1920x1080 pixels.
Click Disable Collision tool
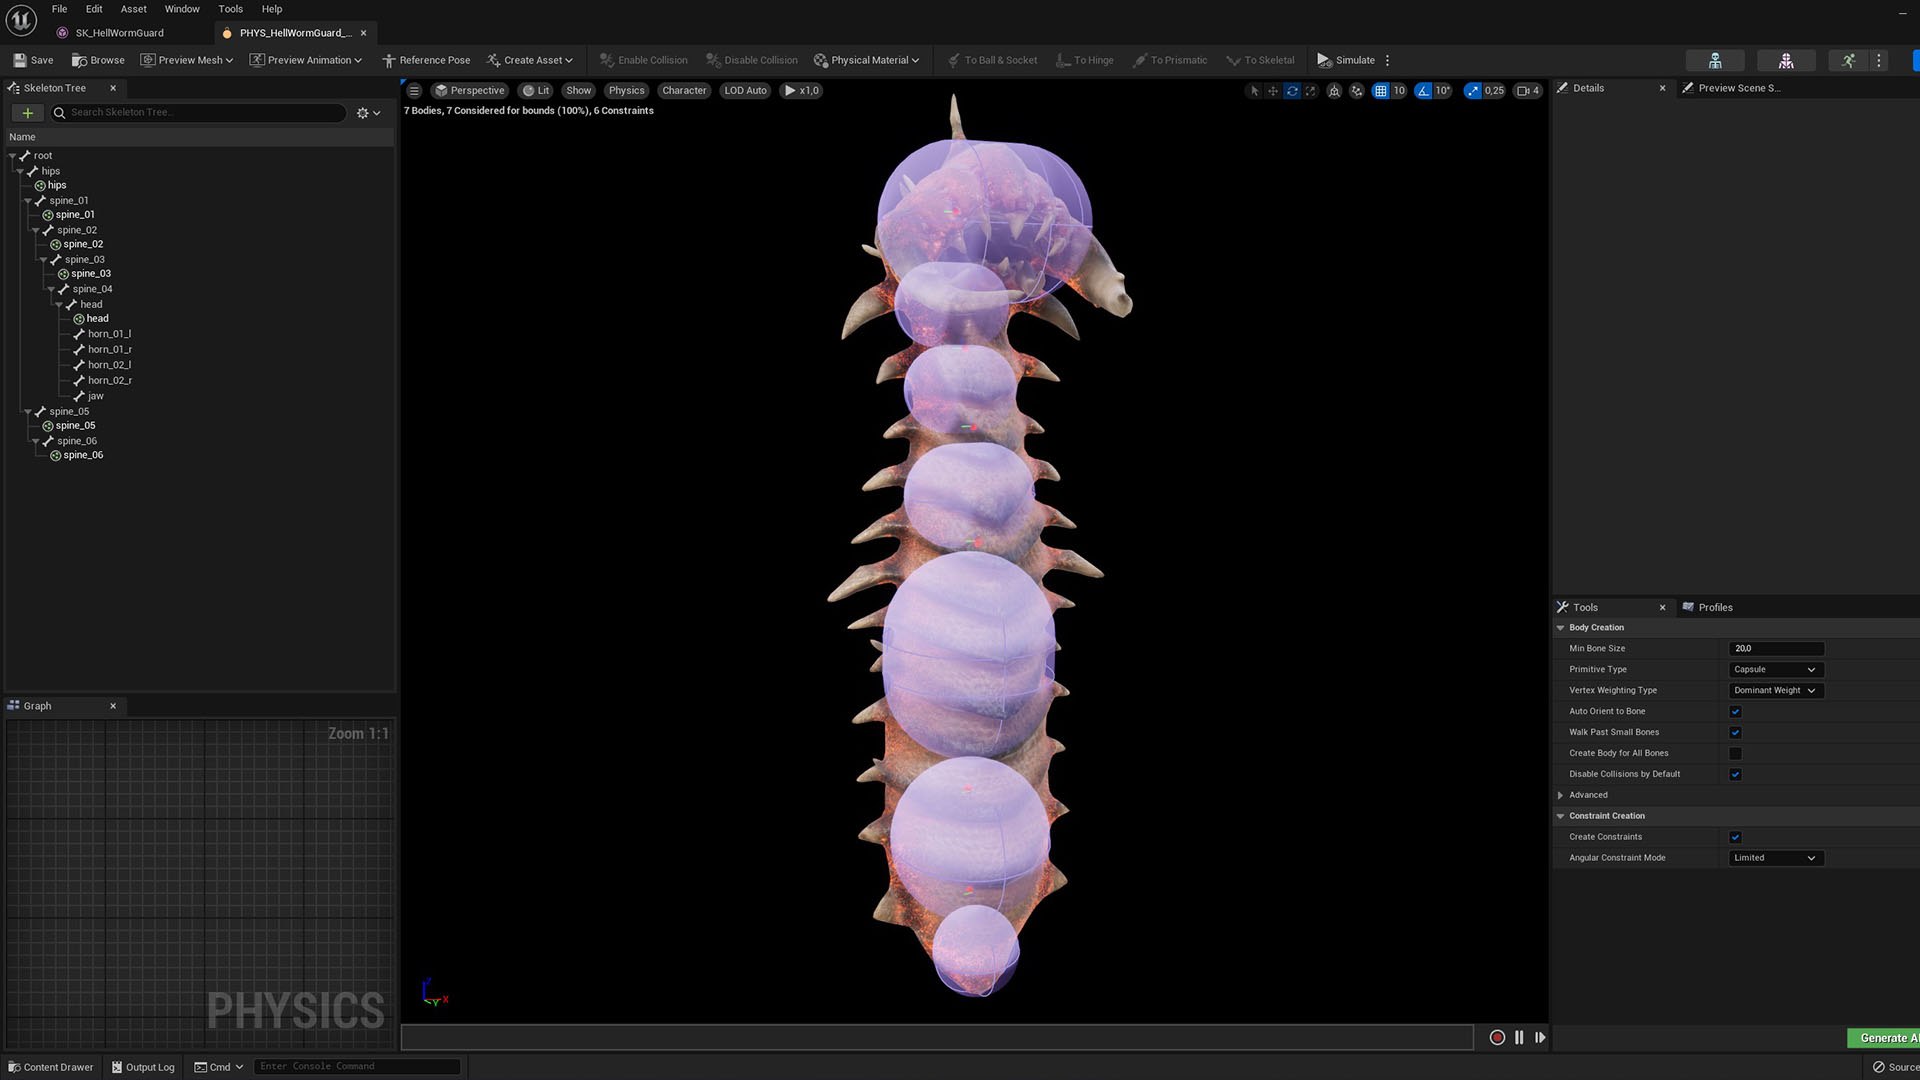pos(752,60)
